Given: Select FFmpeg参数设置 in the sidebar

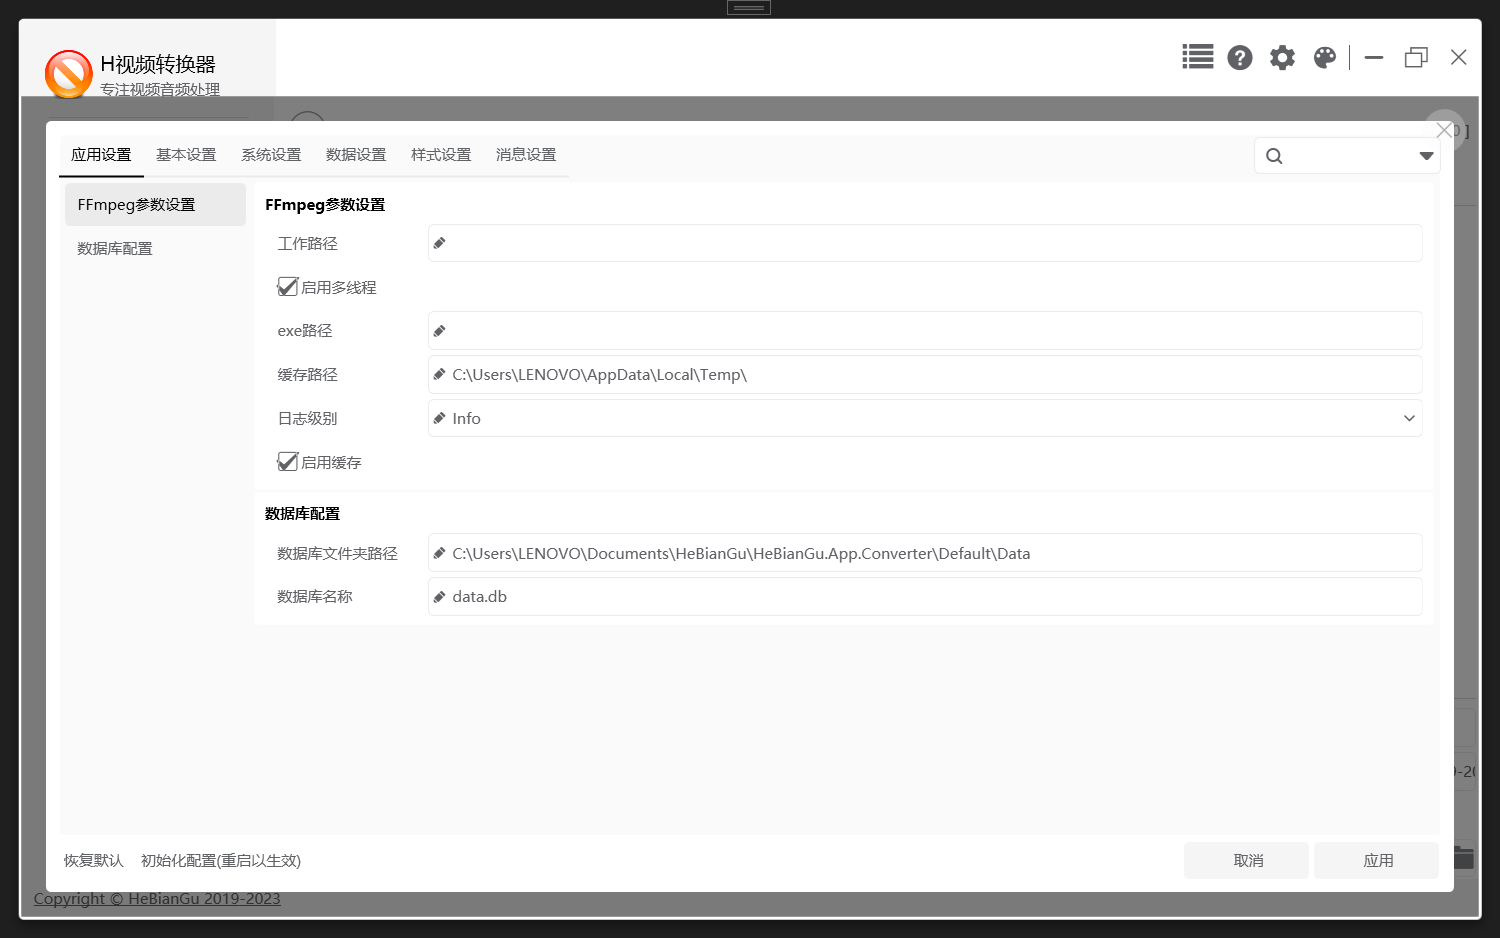Looking at the screenshot, I should (x=155, y=204).
